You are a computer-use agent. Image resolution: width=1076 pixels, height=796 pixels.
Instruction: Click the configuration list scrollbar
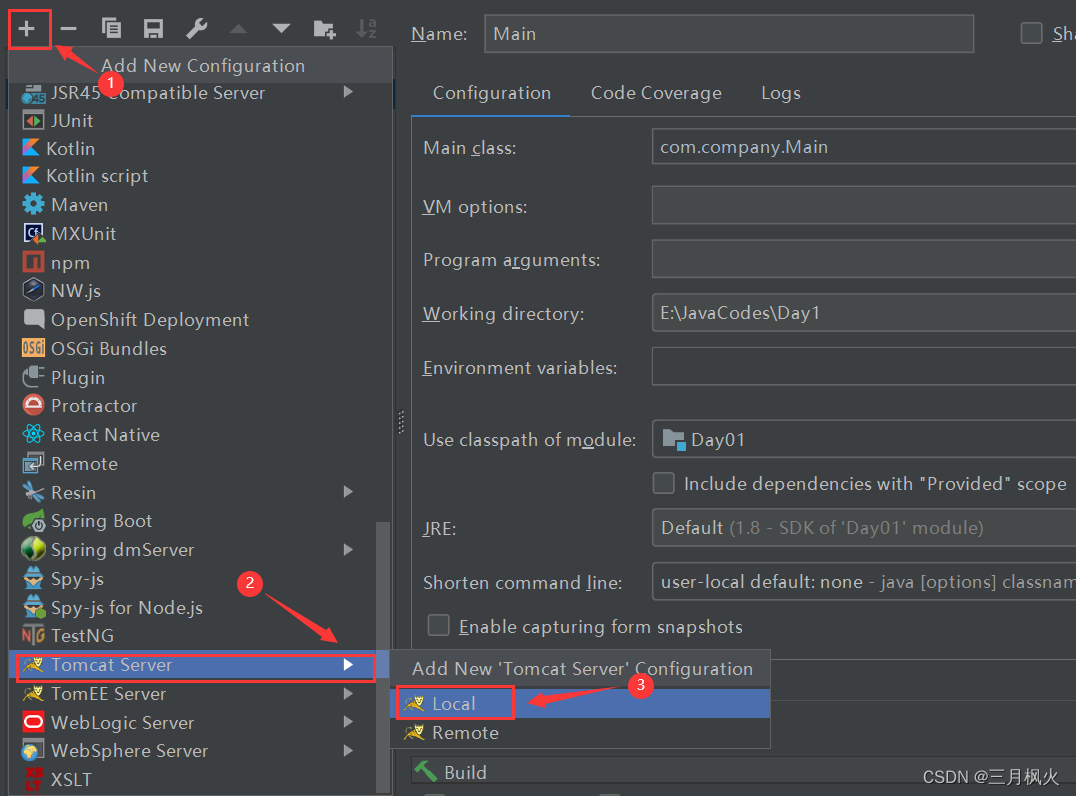coord(383,655)
